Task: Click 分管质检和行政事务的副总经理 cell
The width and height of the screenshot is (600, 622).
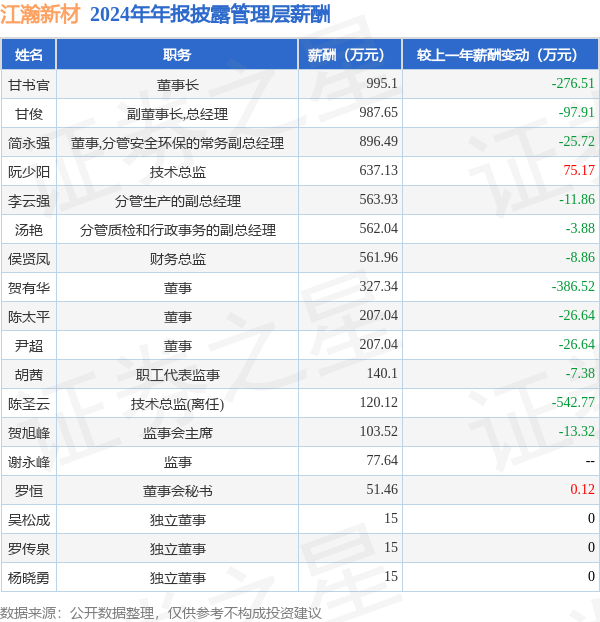Action: coord(177,230)
